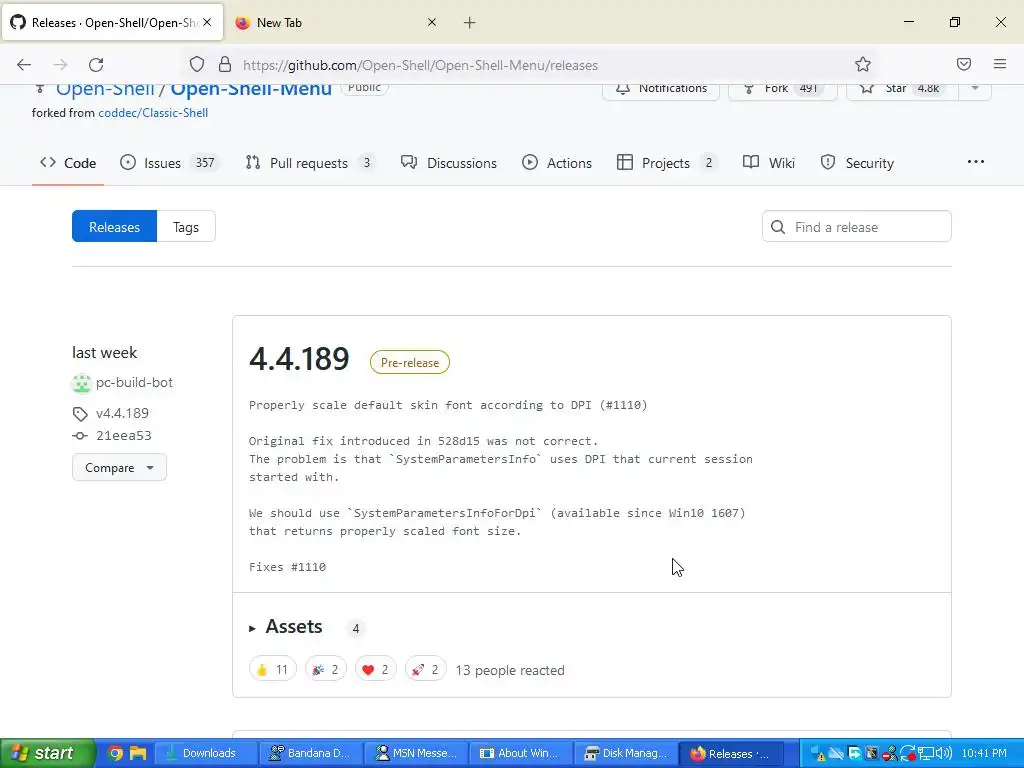This screenshot has height=768, width=1024.
Task: Click the Pre-release label badge
Action: coord(409,362)
